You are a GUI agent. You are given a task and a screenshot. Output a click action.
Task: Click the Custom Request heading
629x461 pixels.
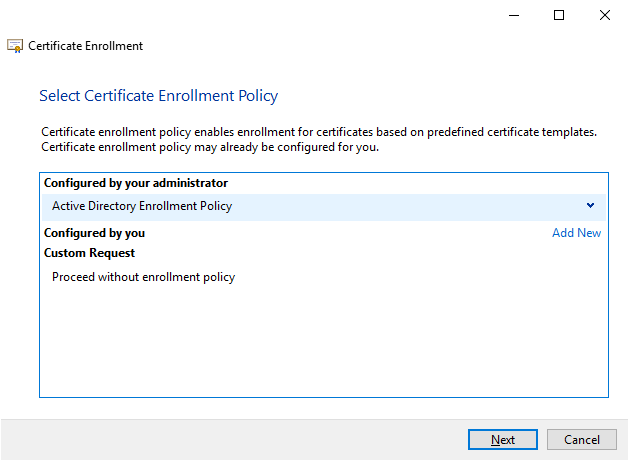pos(89,253)
